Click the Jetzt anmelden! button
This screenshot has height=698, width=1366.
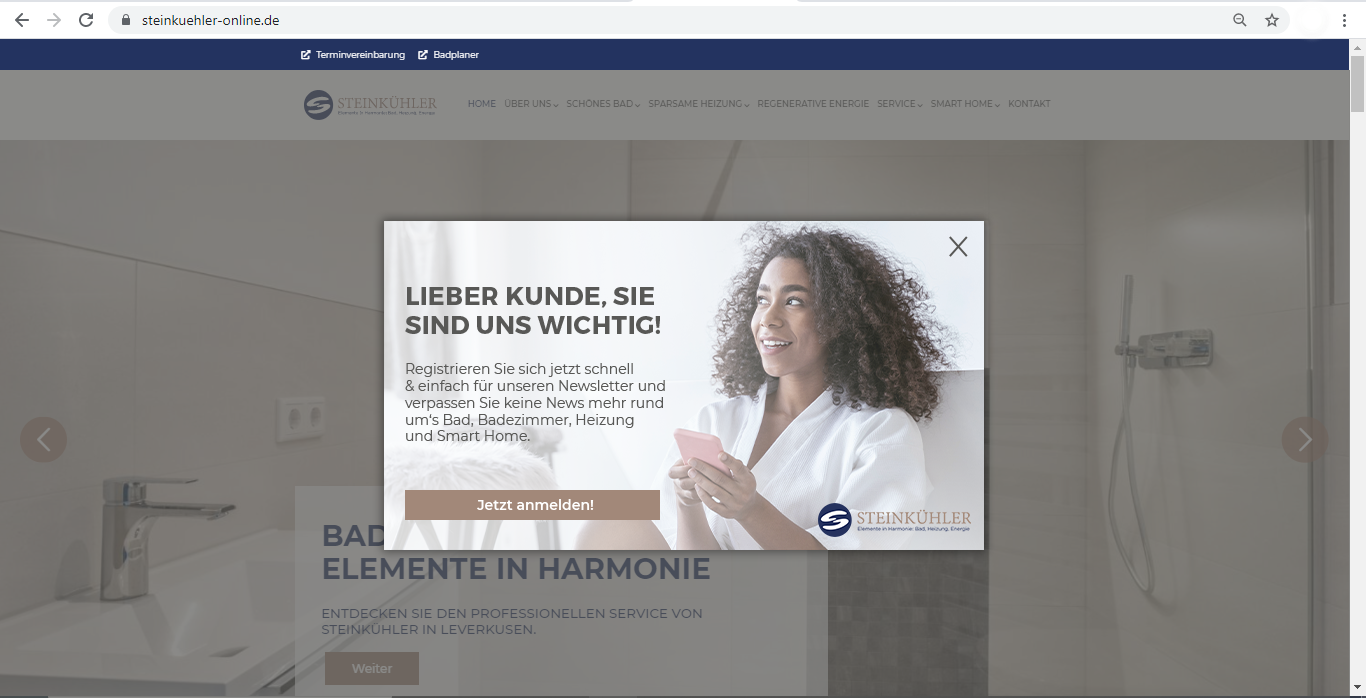tap(532, 505)
